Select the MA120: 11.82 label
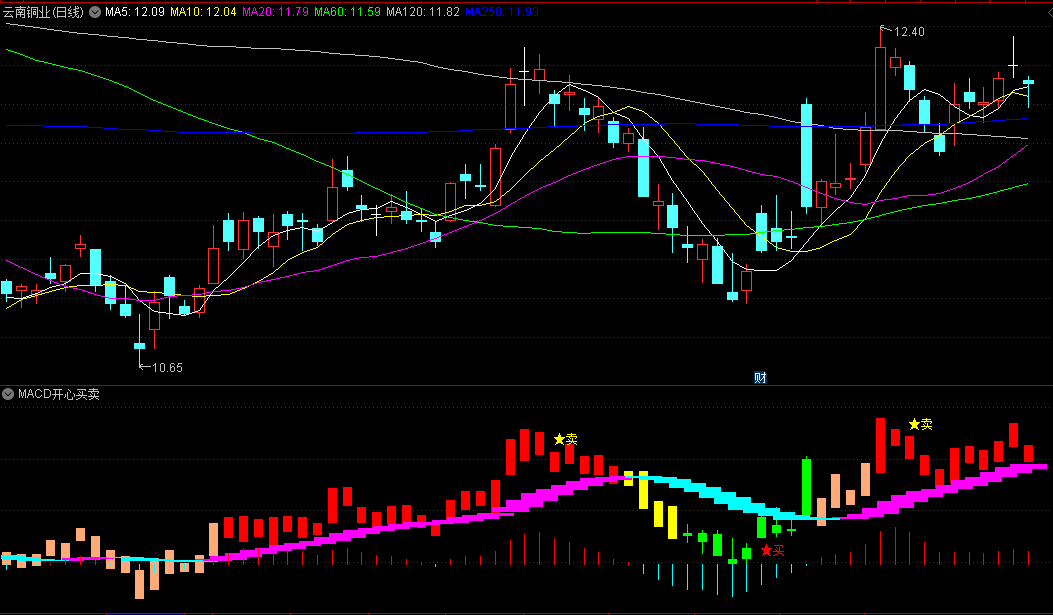Screen dimensions: 1053x615 [423, 12]
